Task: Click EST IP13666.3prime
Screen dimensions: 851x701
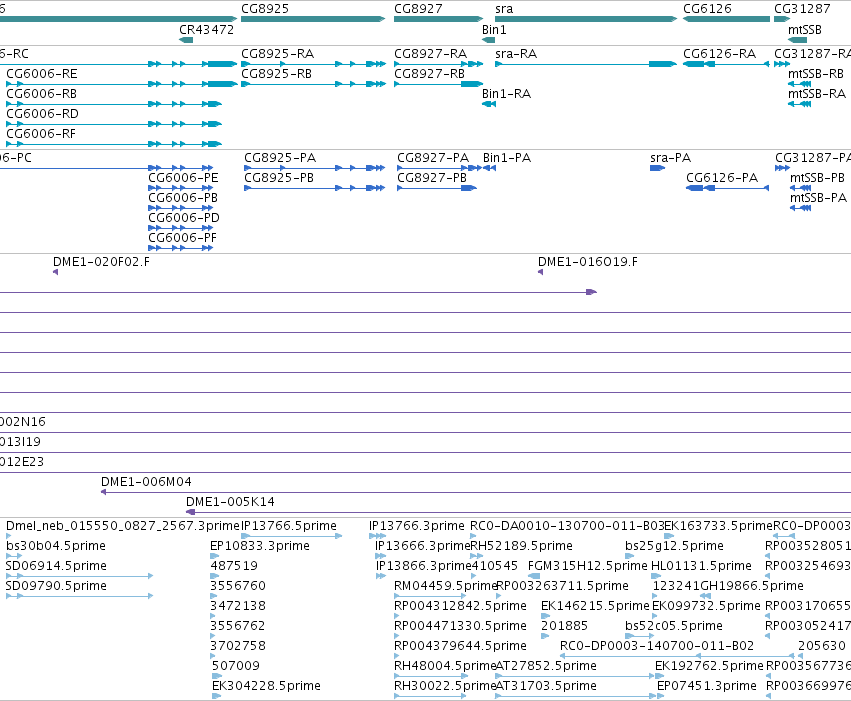Action: [x=422, y=546]
